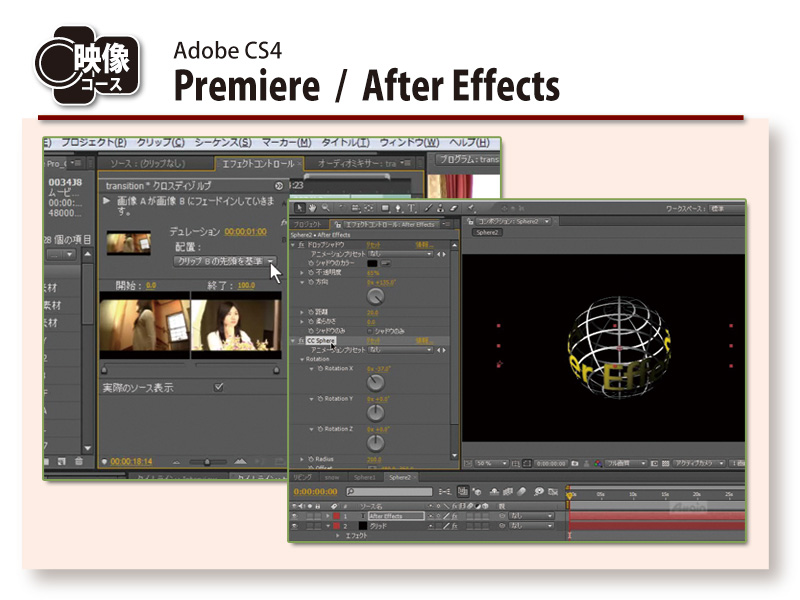Click the show/hide timeline view button in Premiere
The height and width of the screenshot is (600, 800).
point(279,185)
